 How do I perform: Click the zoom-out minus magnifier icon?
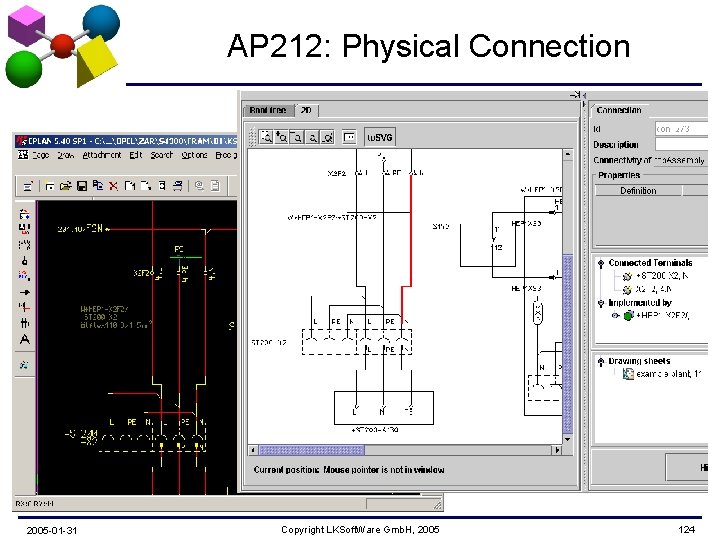pos(297,137)
